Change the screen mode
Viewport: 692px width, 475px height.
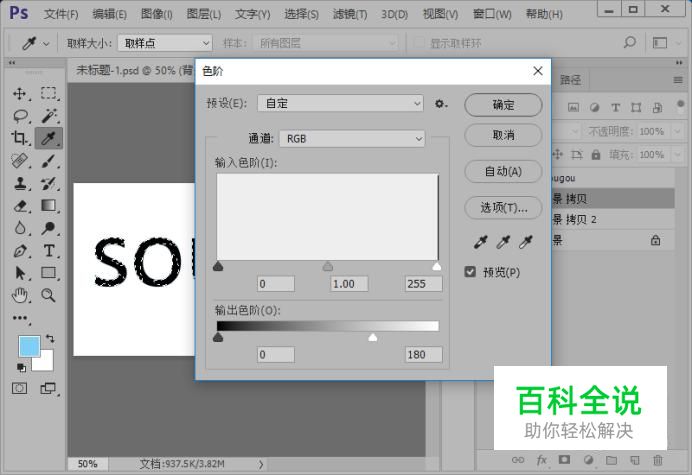click(x=49, y=388)
